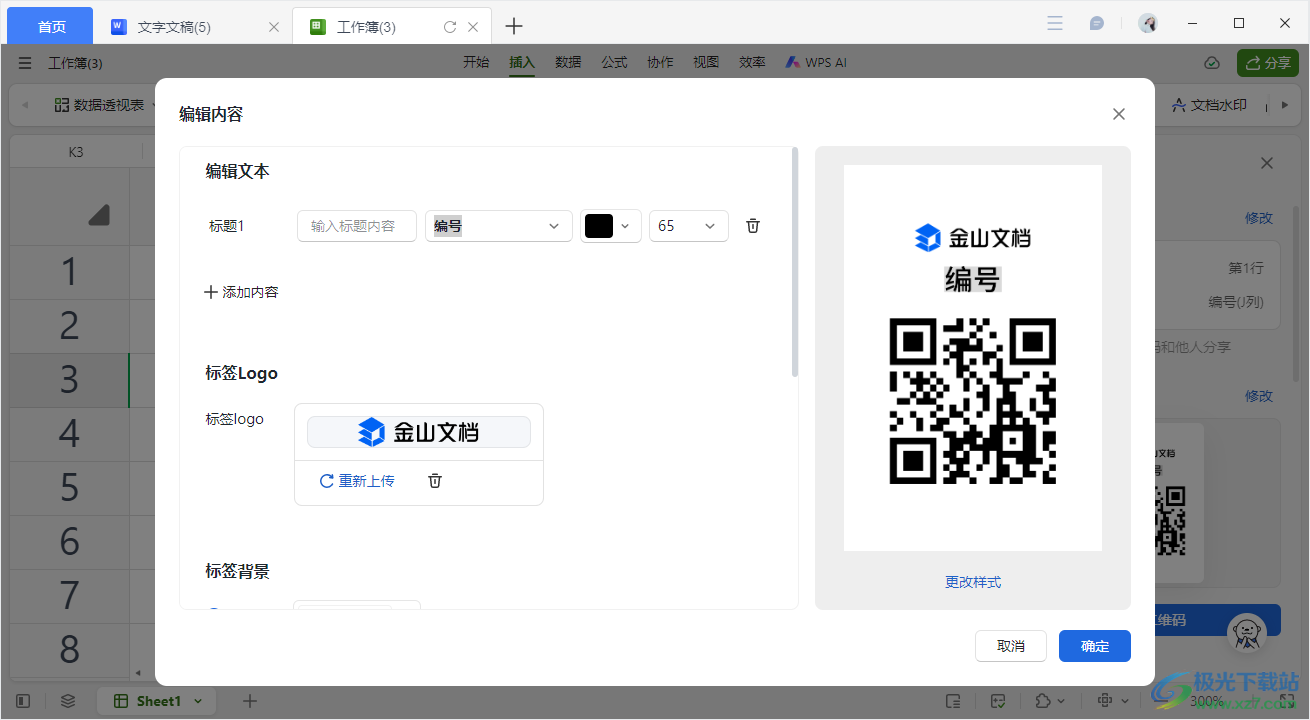This screenshot has width=1310, height=720.
Task: Click the reading layout status bar icon
Action: coord(954,701)
